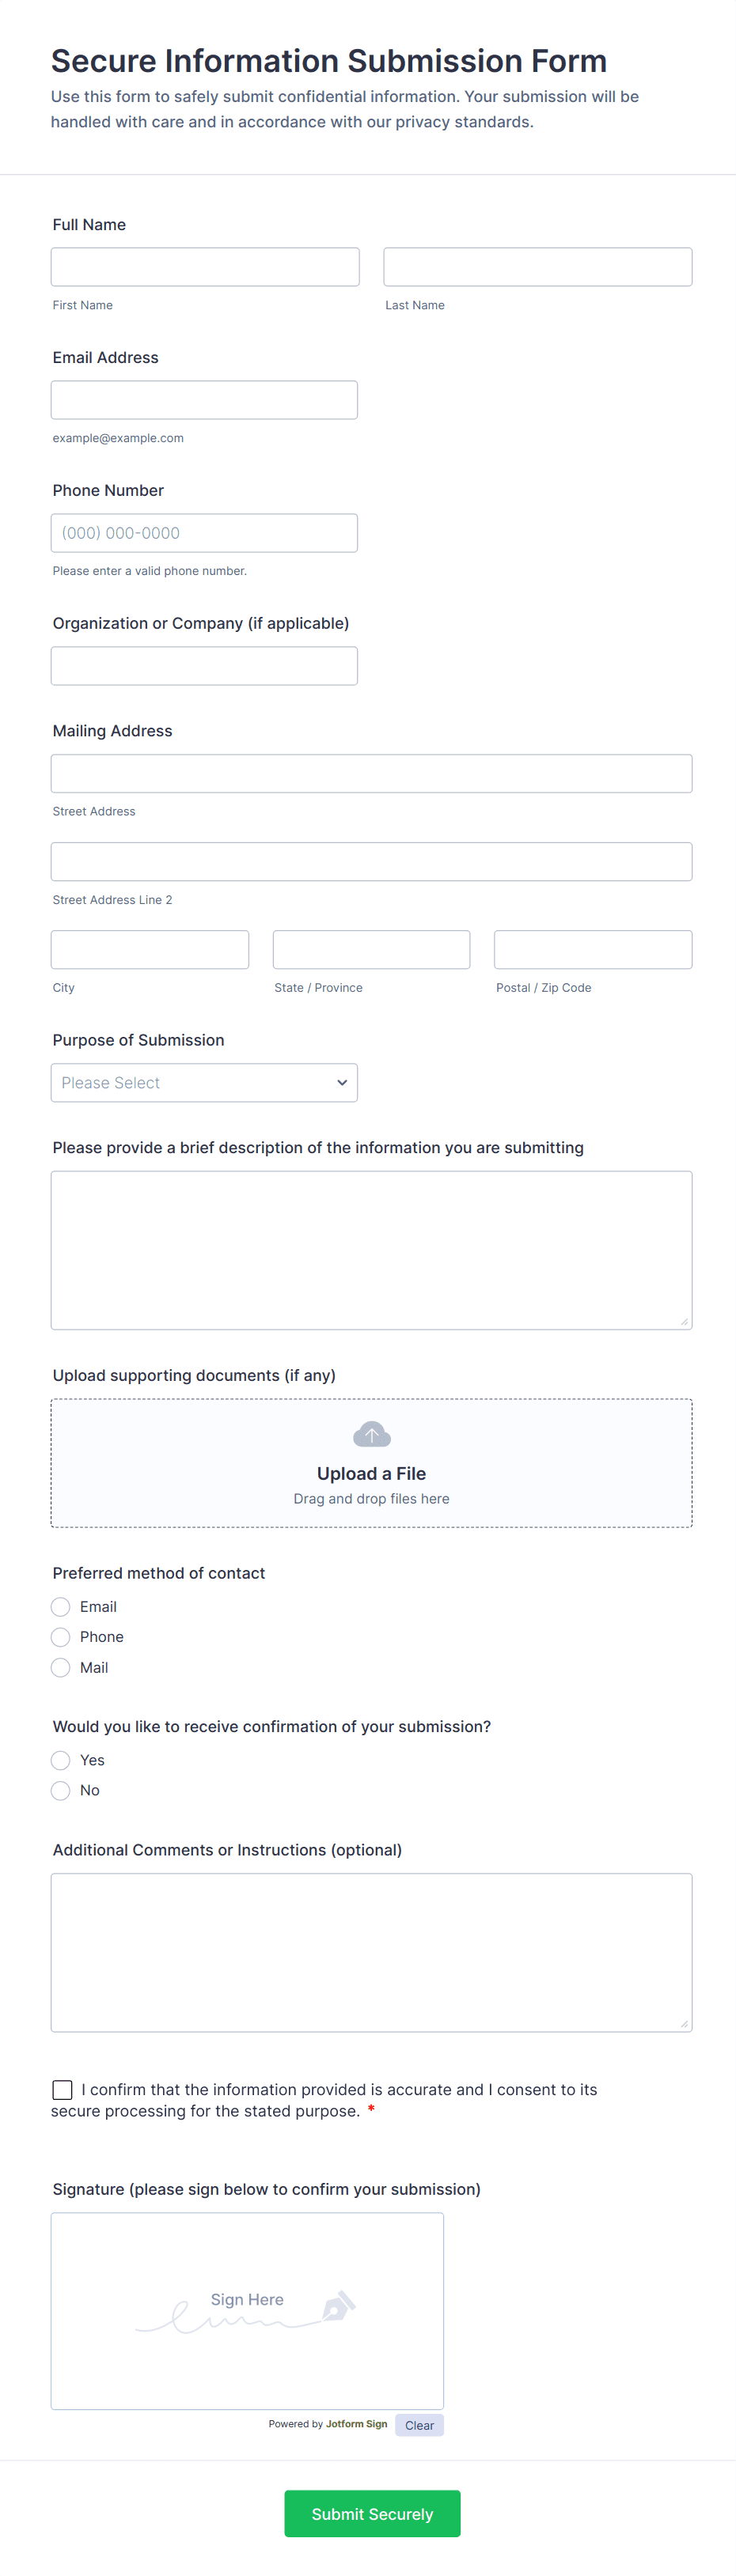Choose Mail as preferred contact method
This screenshot has height=2576, width=736.
point(61,1668)
